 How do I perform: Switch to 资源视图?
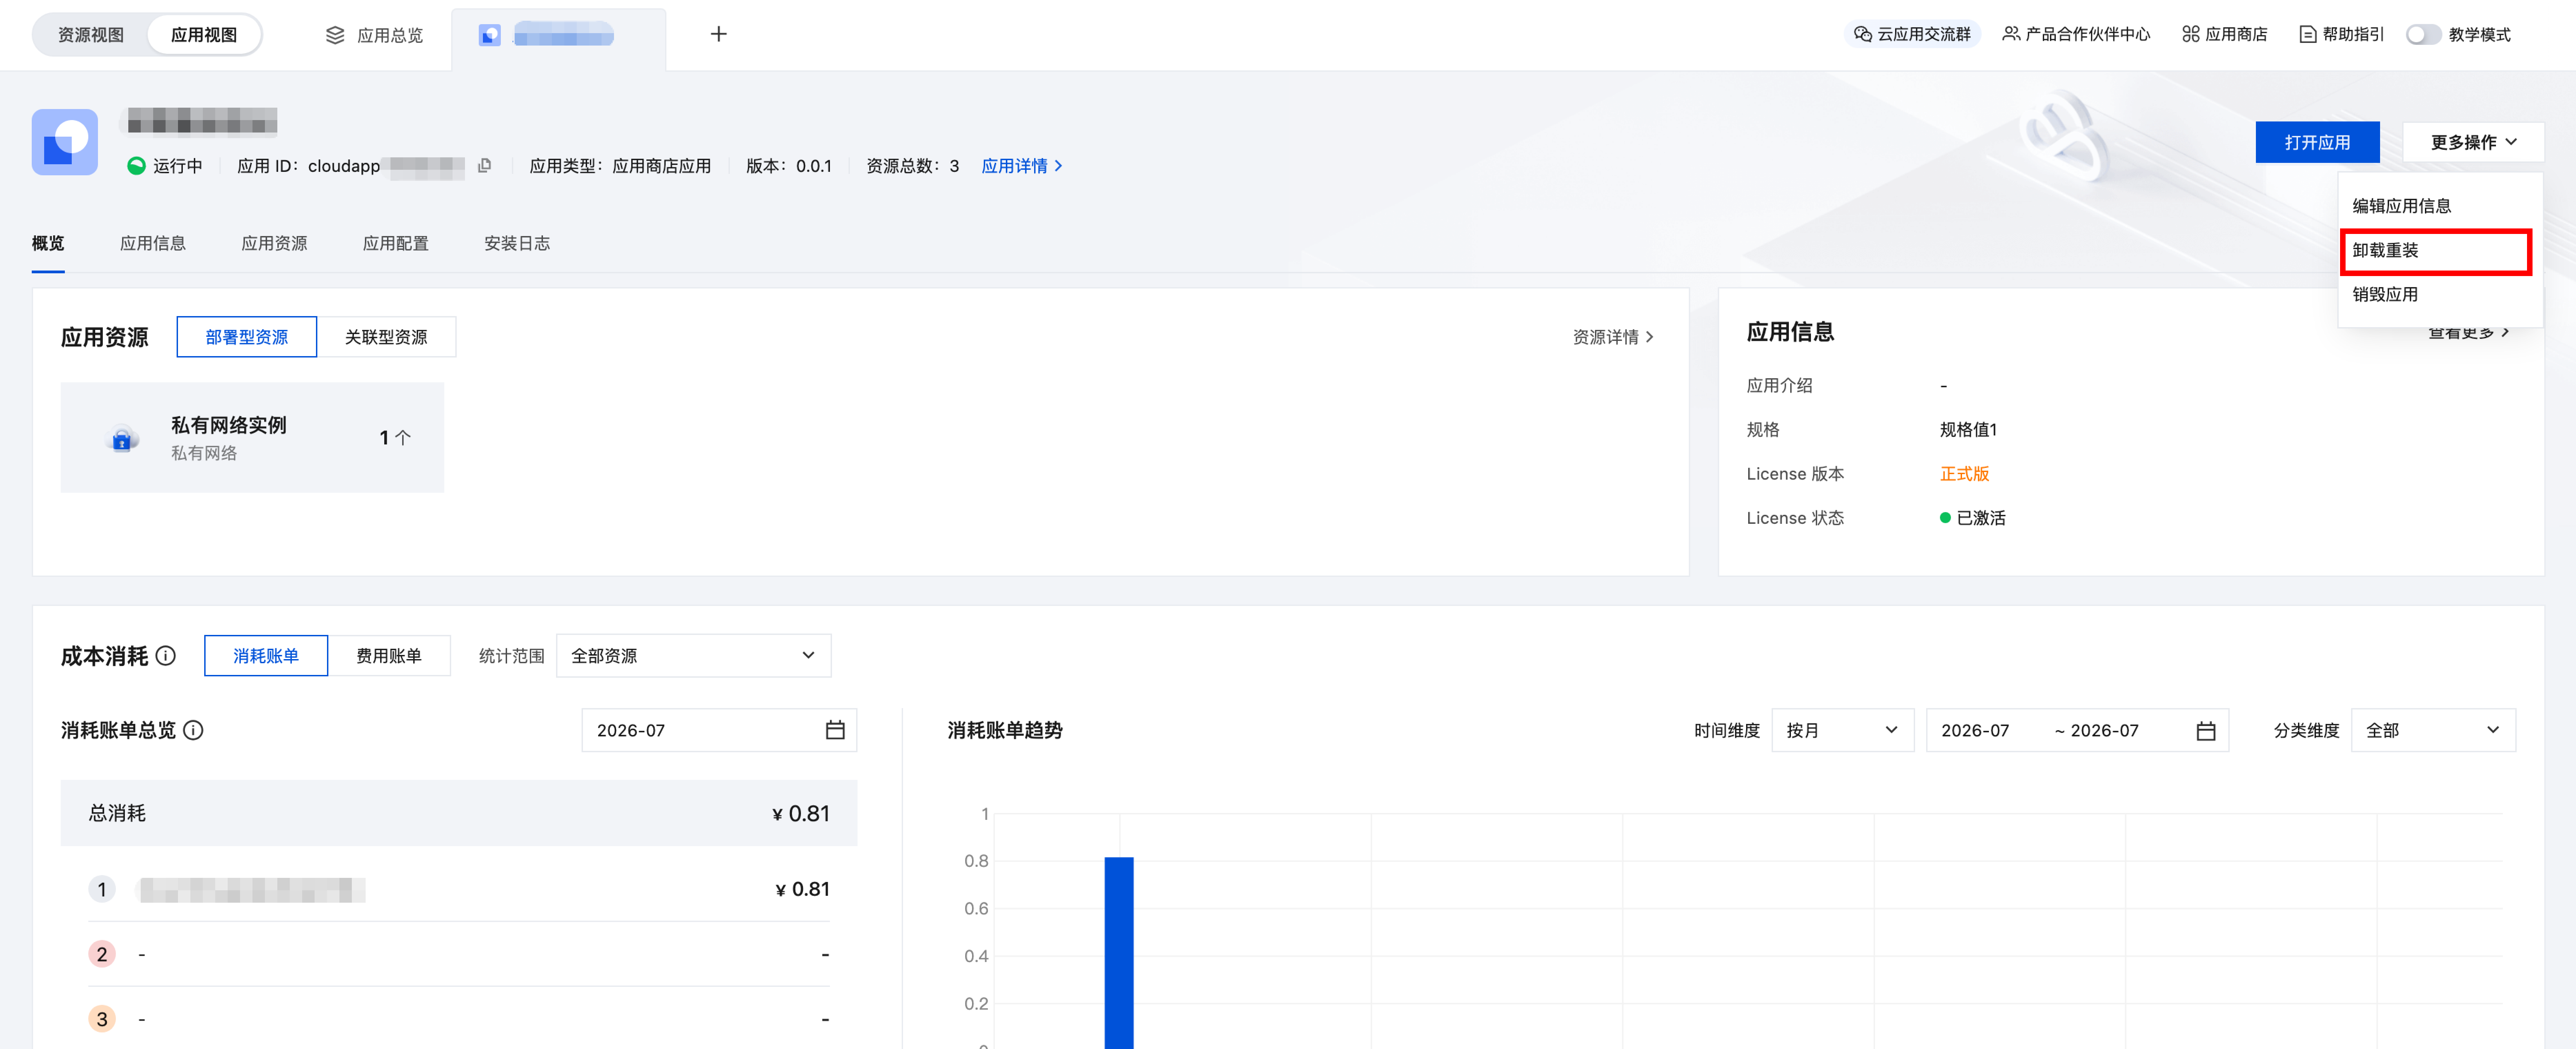coord(91,35)
